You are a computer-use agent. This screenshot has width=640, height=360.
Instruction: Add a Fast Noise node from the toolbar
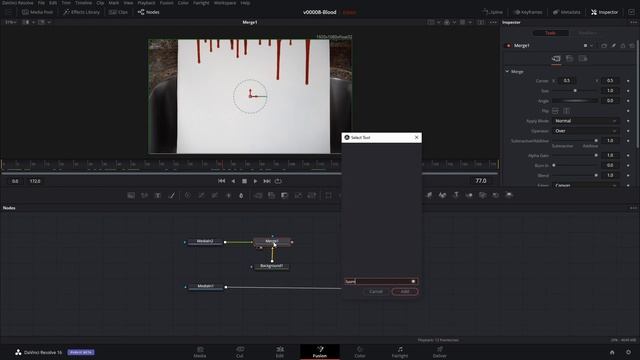pyautogui.click(x=144, y=196)
